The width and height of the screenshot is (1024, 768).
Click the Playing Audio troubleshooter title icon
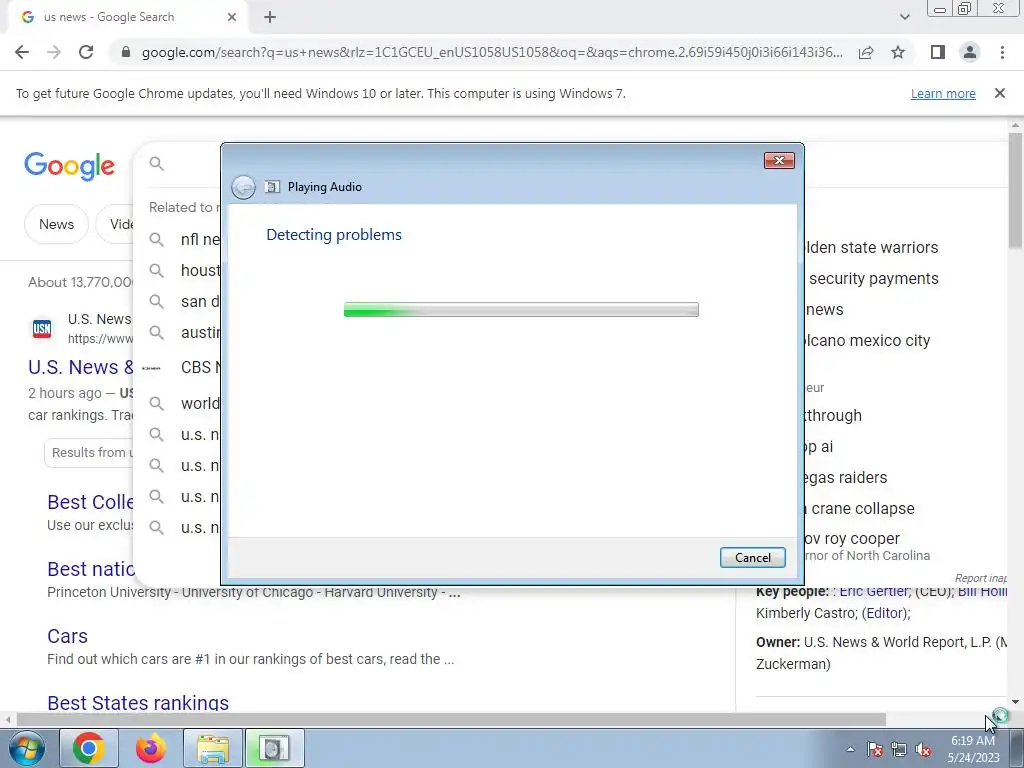click(x=272, y=187)
